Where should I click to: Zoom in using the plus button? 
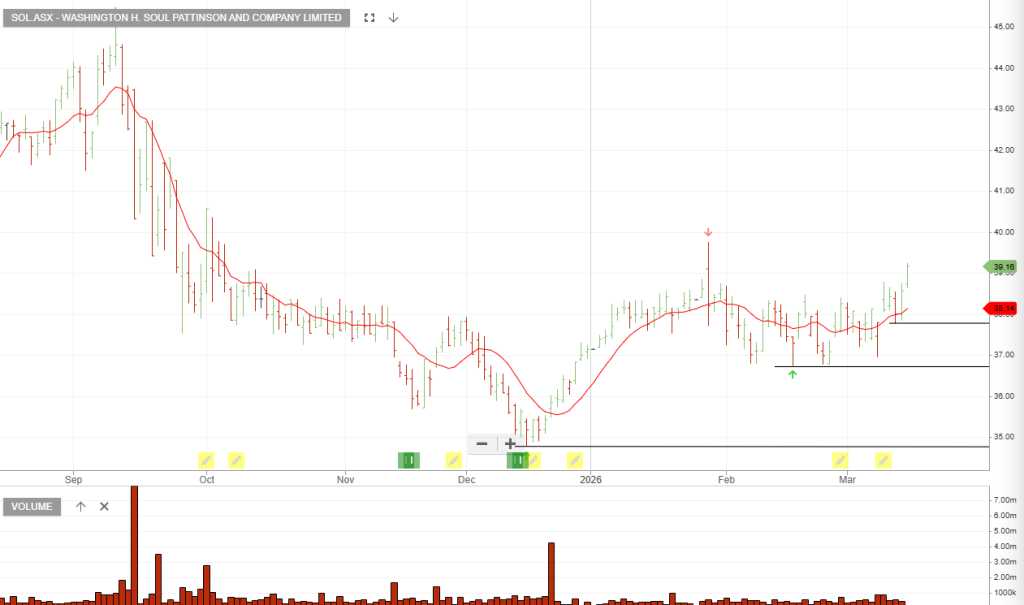(510, 443)
